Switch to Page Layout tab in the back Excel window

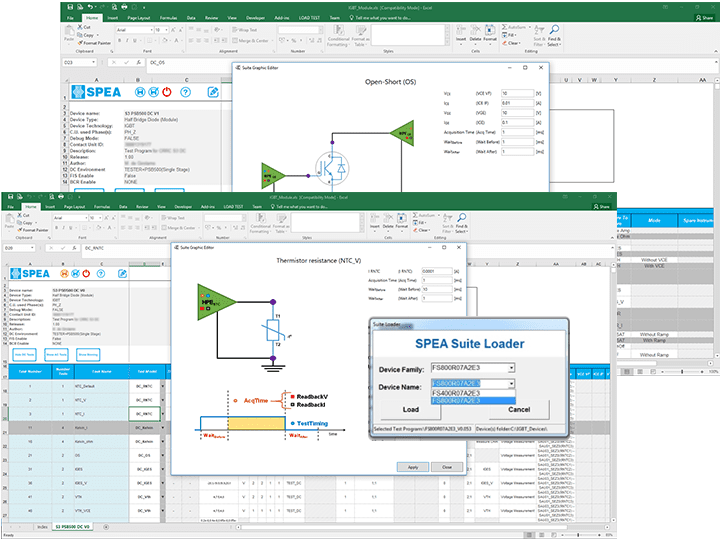point(139,18)
